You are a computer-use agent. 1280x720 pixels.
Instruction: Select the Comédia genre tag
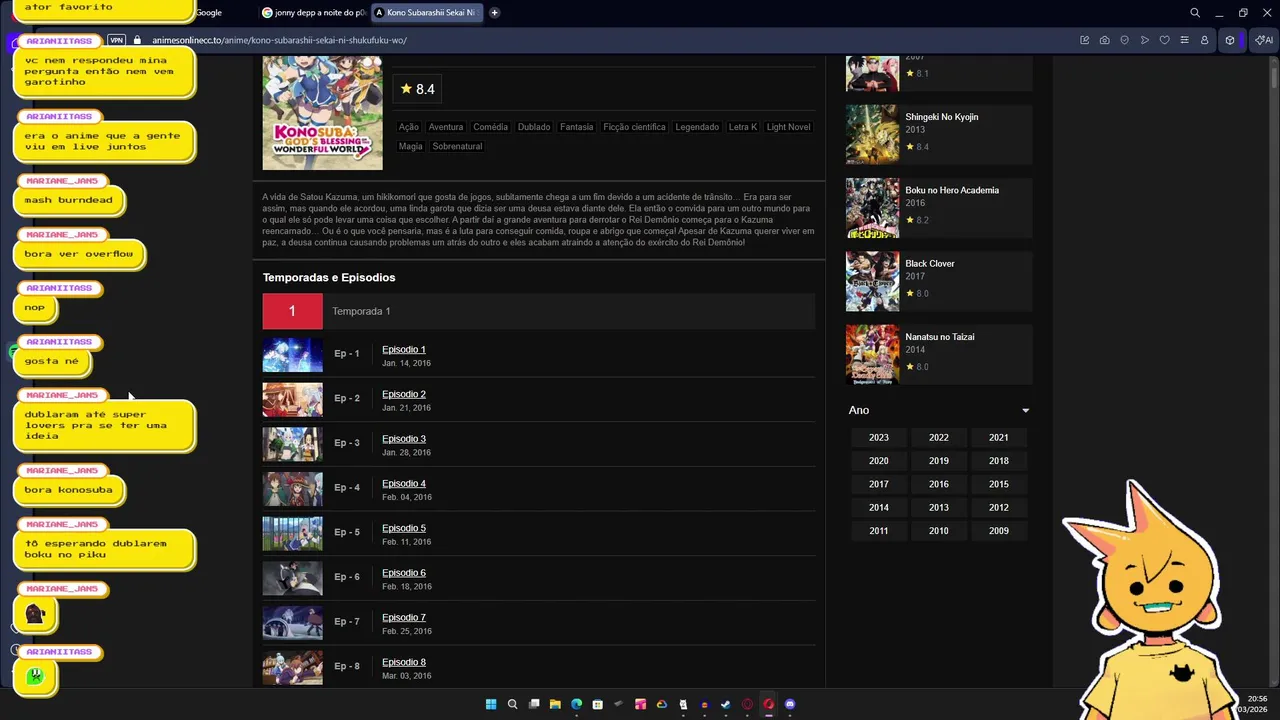point(490,127)
